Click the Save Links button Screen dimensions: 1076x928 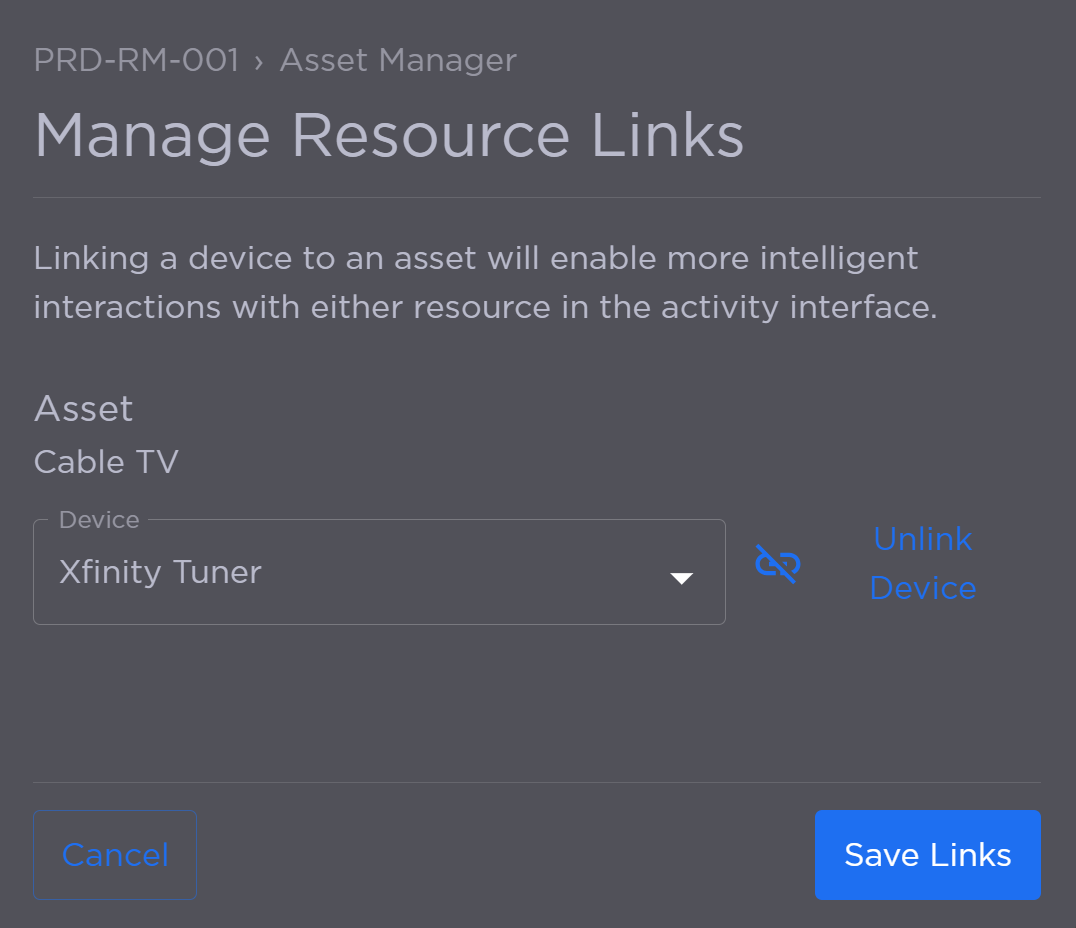click(x=927, y=855)
